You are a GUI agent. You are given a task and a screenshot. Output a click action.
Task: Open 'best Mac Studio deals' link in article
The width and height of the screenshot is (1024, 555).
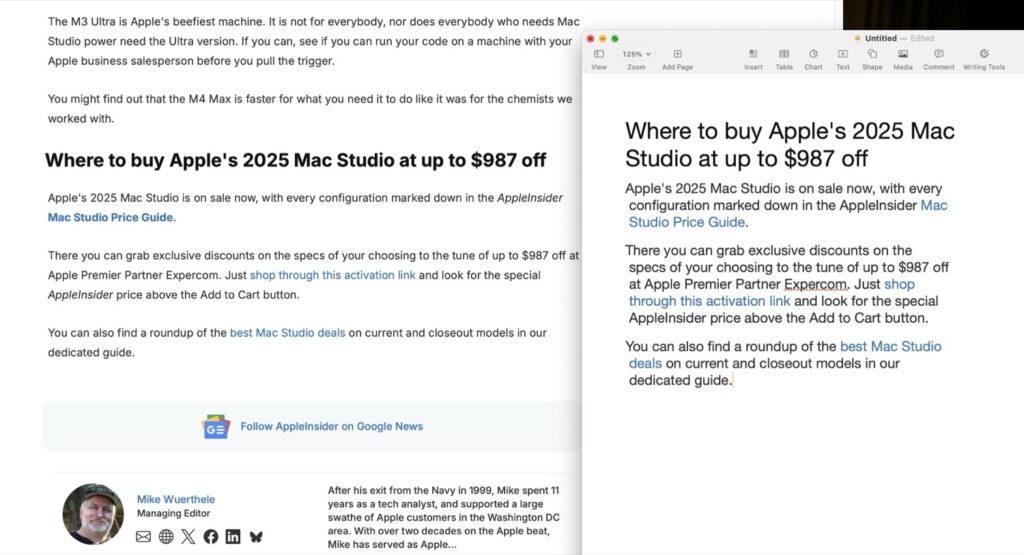click(x=287, y=332)
